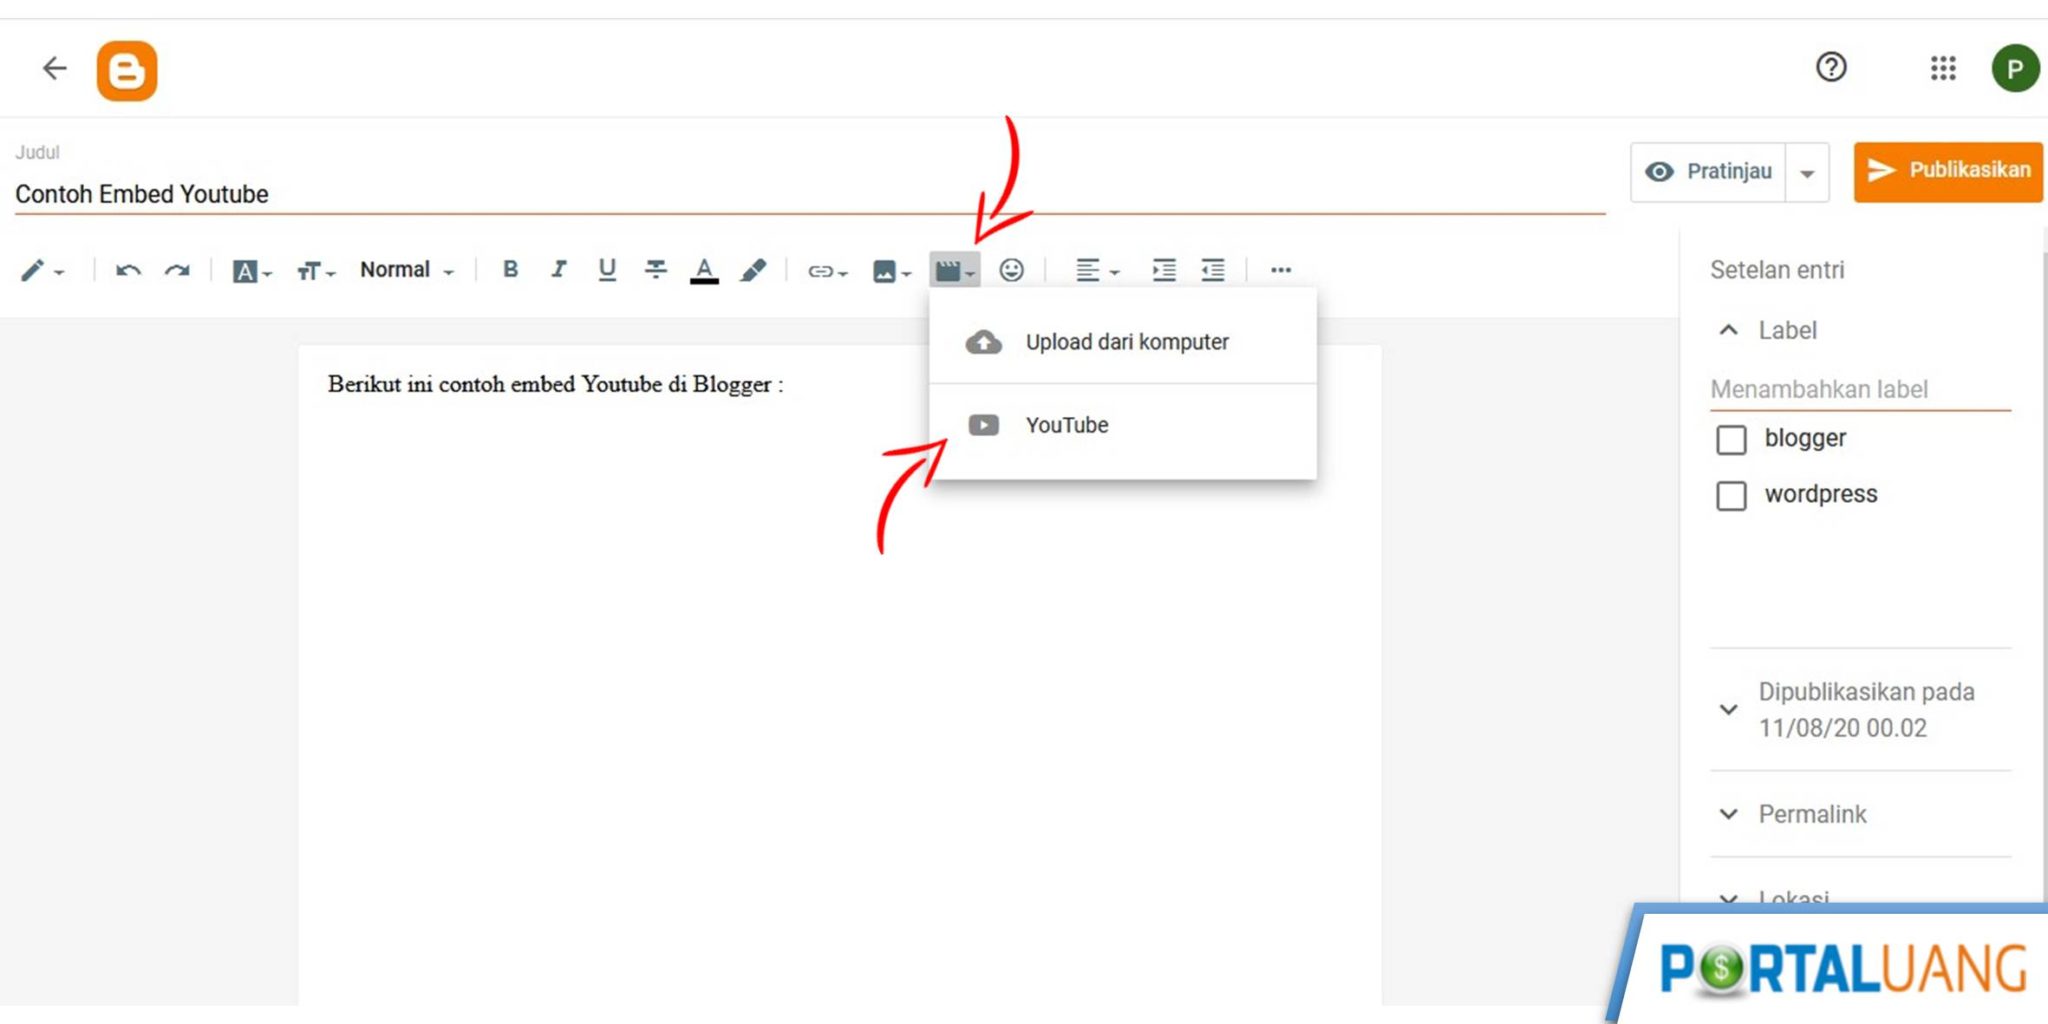Decrease paragraph indent

(x=1212, y=270)
